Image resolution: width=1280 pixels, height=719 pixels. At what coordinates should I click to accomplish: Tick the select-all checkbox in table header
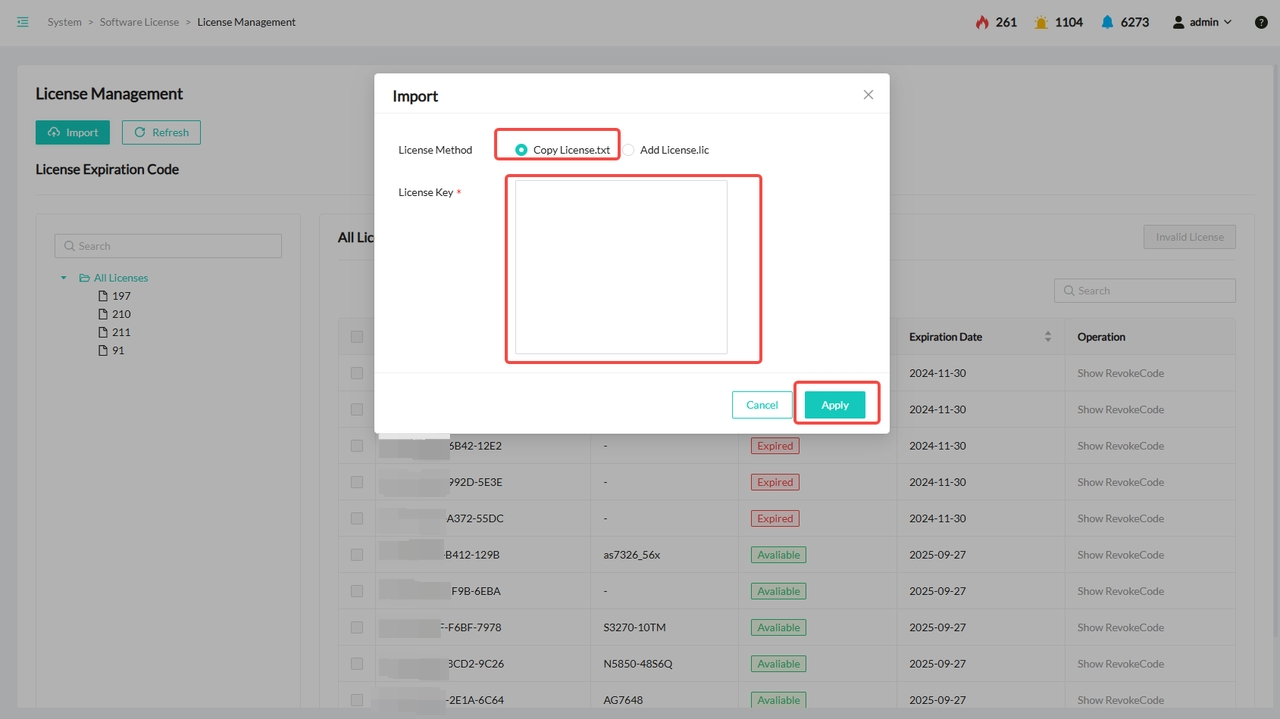pos(357,337)
